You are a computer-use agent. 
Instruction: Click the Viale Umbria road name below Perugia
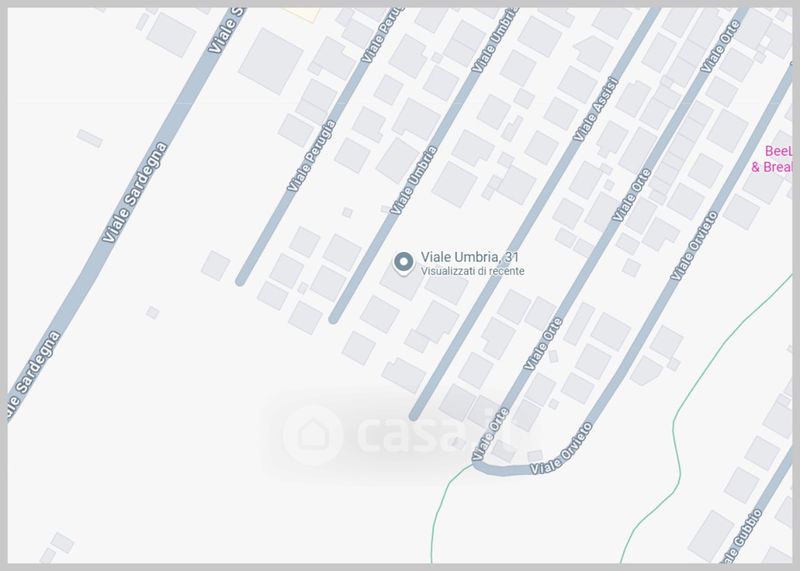(414, 180)
